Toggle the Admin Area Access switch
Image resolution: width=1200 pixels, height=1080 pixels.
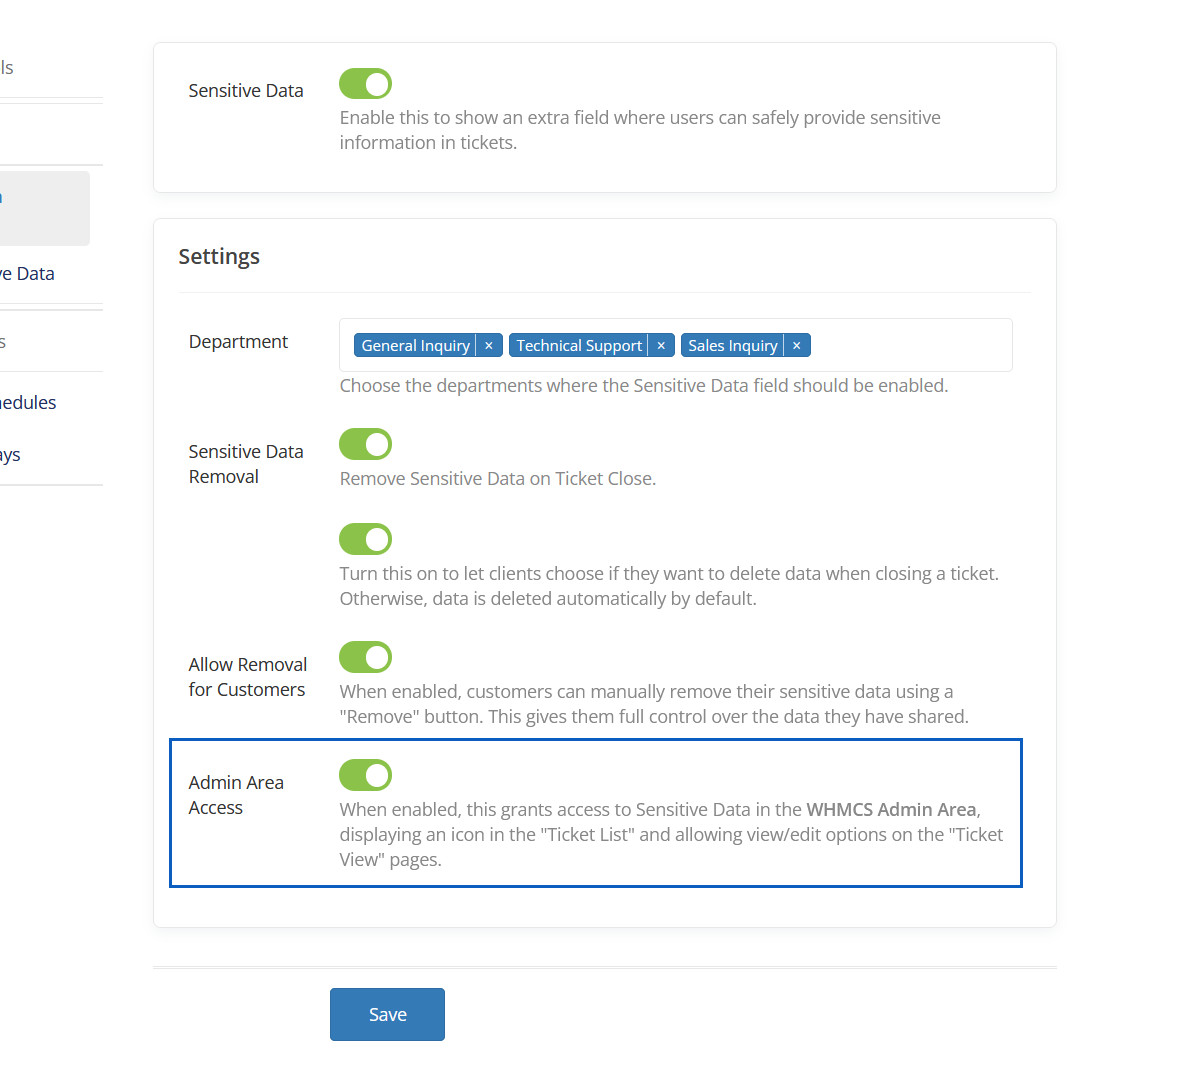point(365,775)
